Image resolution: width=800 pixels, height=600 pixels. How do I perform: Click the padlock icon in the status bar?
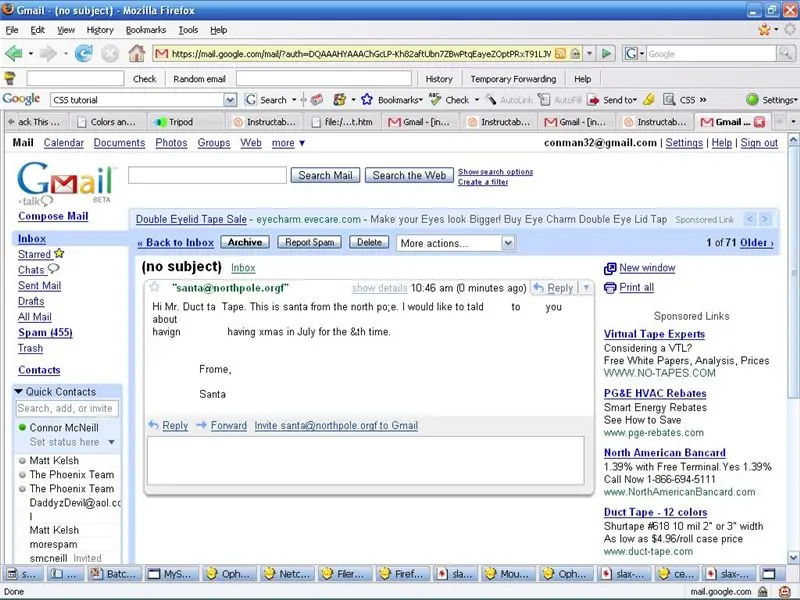tap(763, 591)
